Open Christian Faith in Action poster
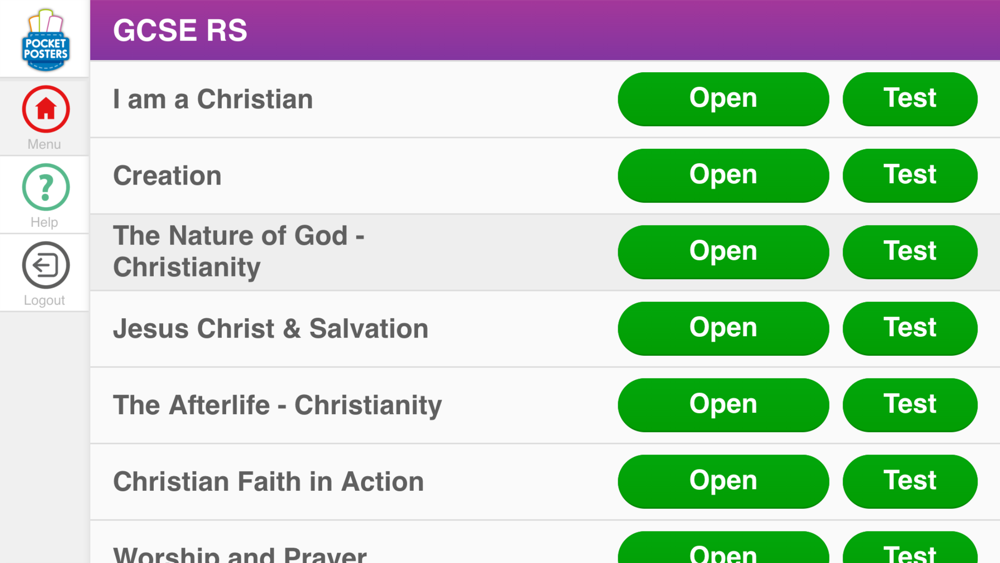 [723, 481]
